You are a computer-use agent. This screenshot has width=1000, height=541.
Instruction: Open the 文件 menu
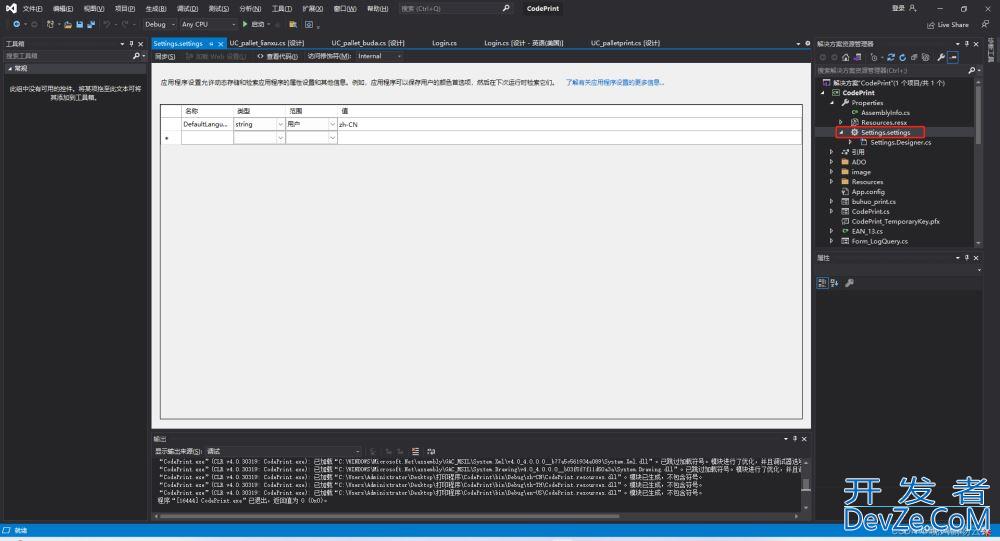(x=33, y=8)
